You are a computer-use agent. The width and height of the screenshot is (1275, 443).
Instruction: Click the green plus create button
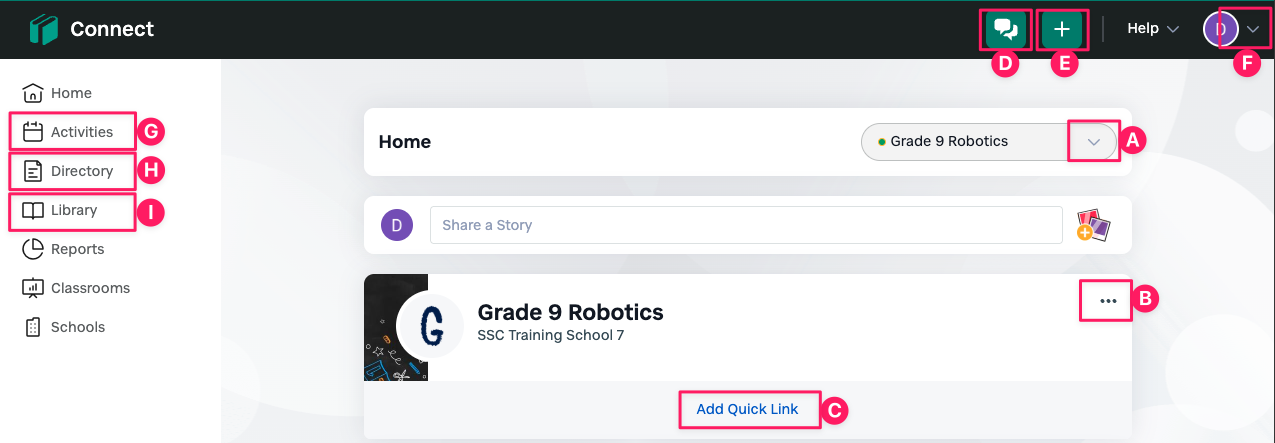pos(1062,29)
